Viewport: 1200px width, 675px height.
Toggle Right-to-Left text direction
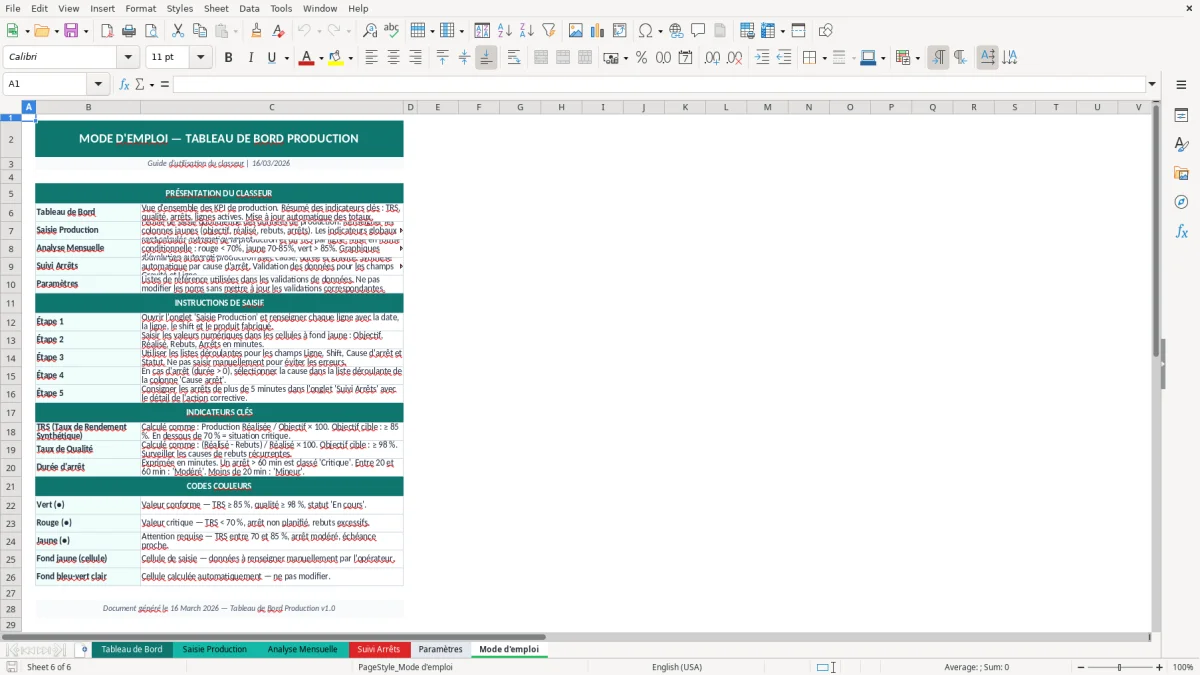960,58
